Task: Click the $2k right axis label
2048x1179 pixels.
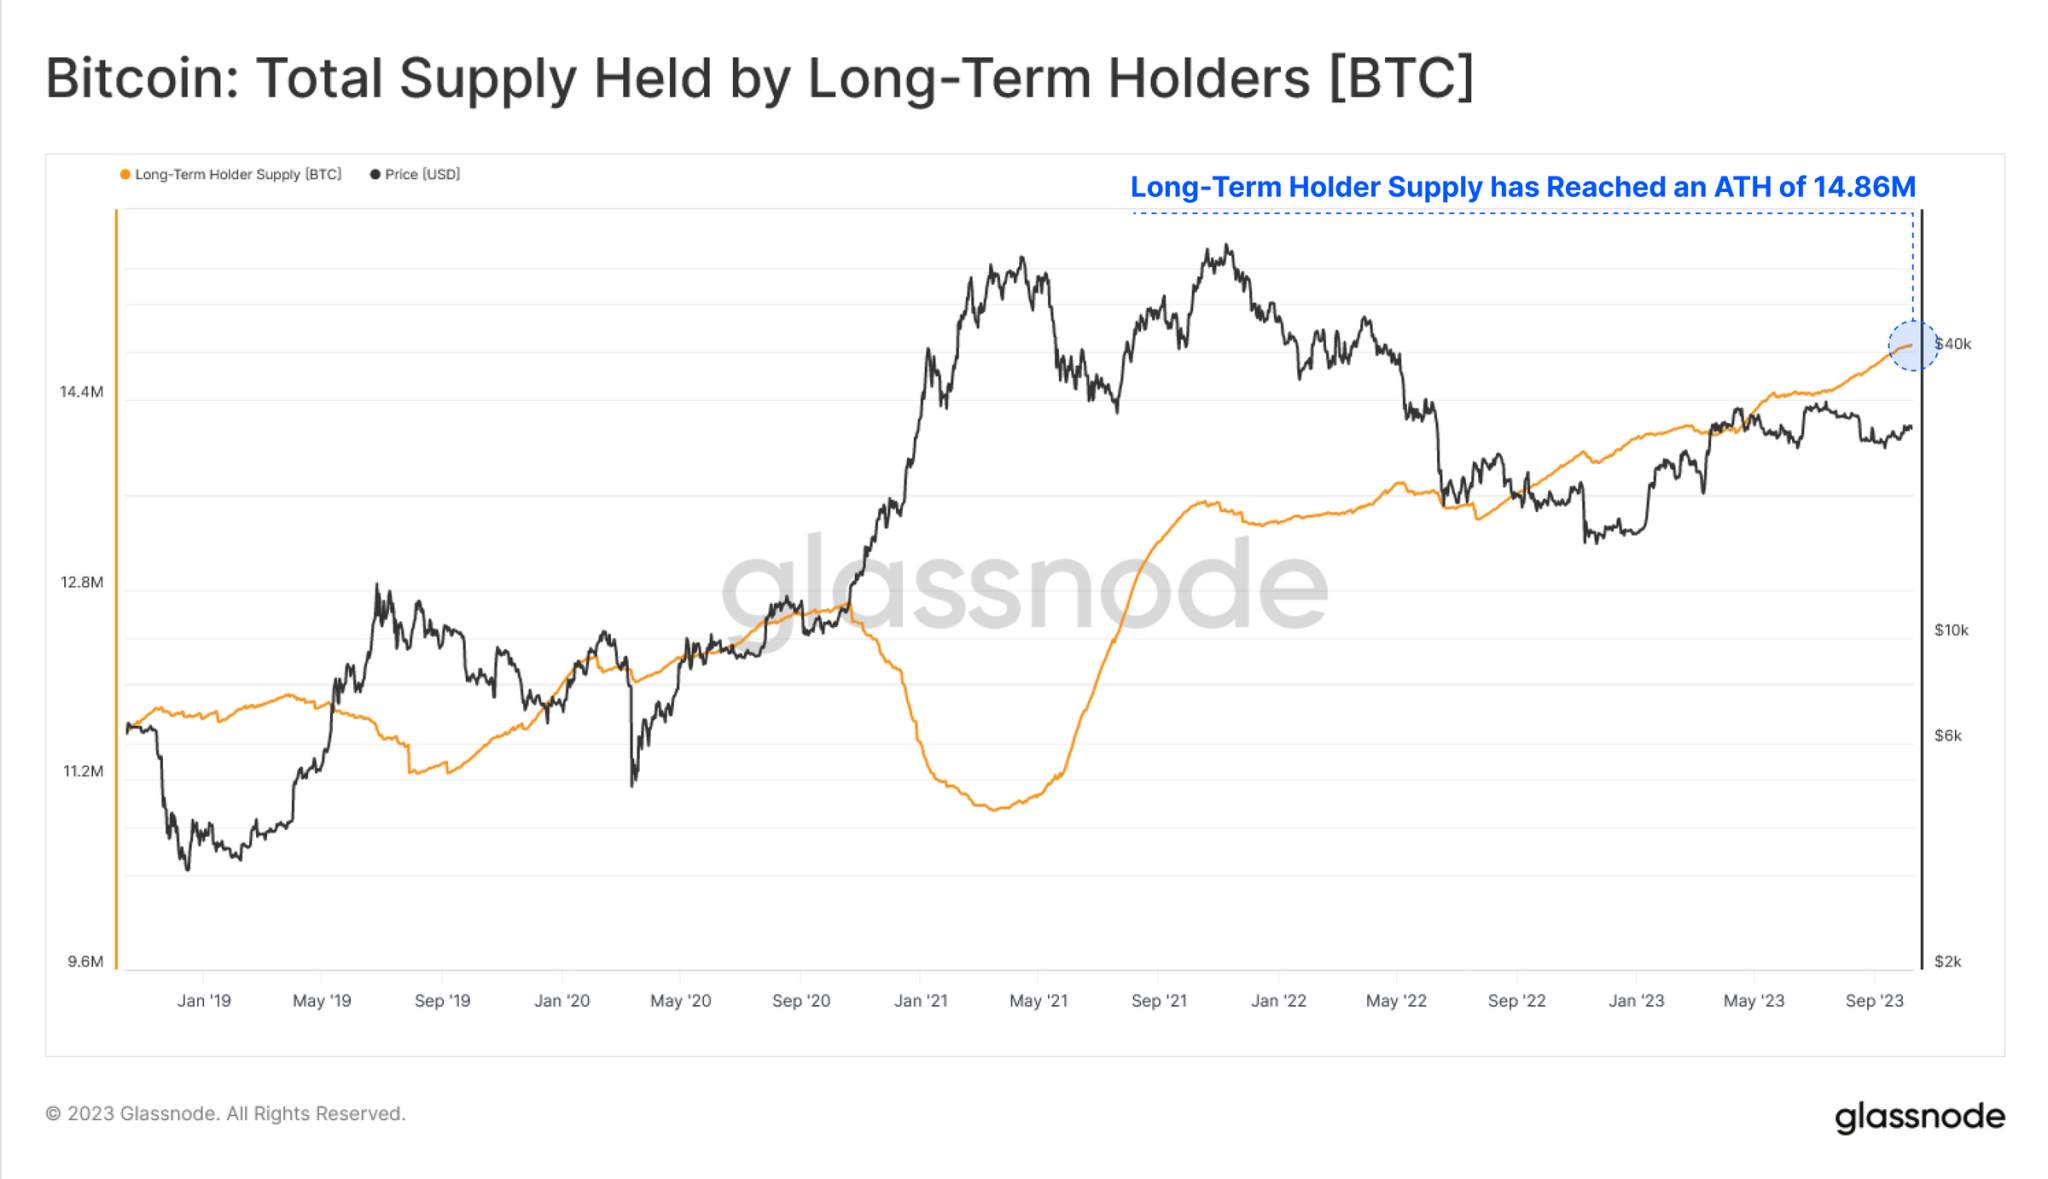Action: click(1948, 962)
